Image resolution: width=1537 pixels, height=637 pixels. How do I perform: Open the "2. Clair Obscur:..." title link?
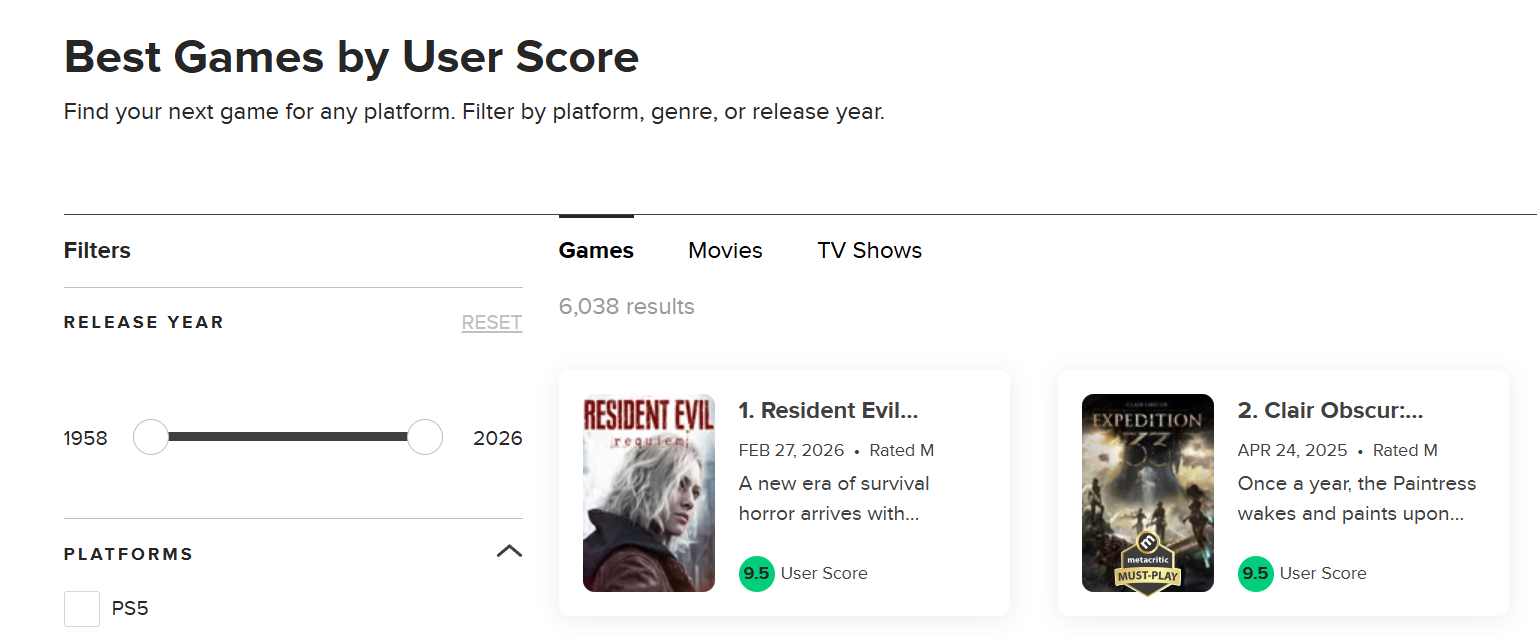[x=1330, y=411]
